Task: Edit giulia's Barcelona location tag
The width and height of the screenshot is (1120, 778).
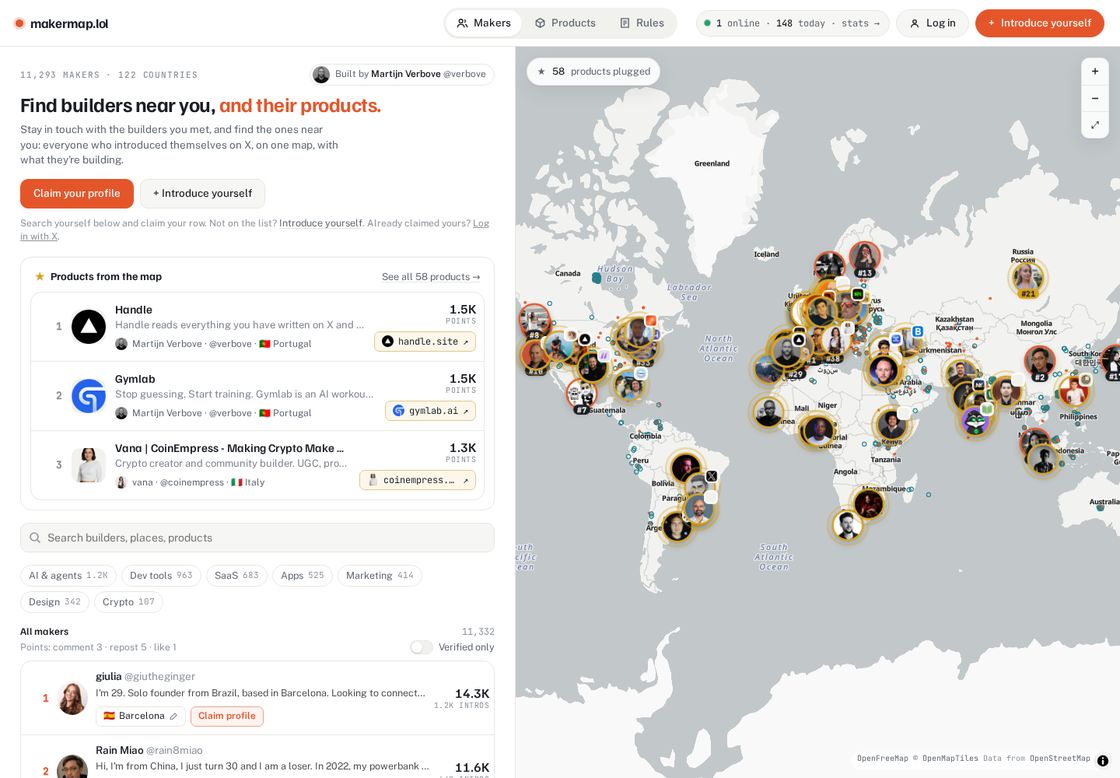Action: click(x=141, y=716)
